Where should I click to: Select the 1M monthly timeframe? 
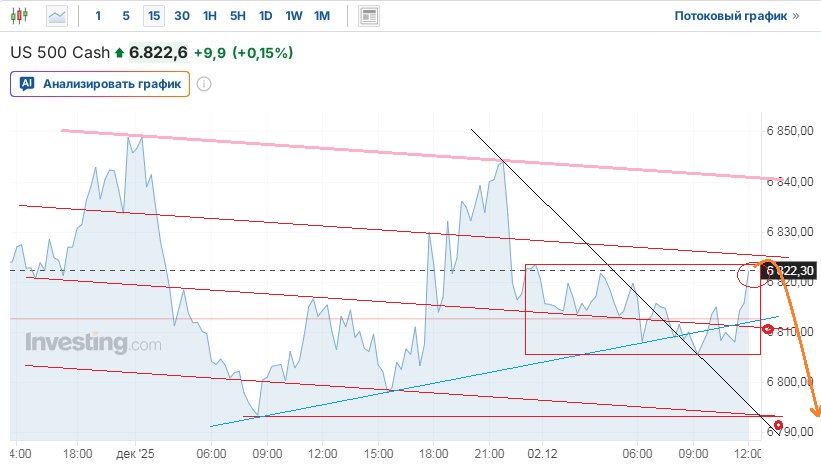(x=322, y=16)
